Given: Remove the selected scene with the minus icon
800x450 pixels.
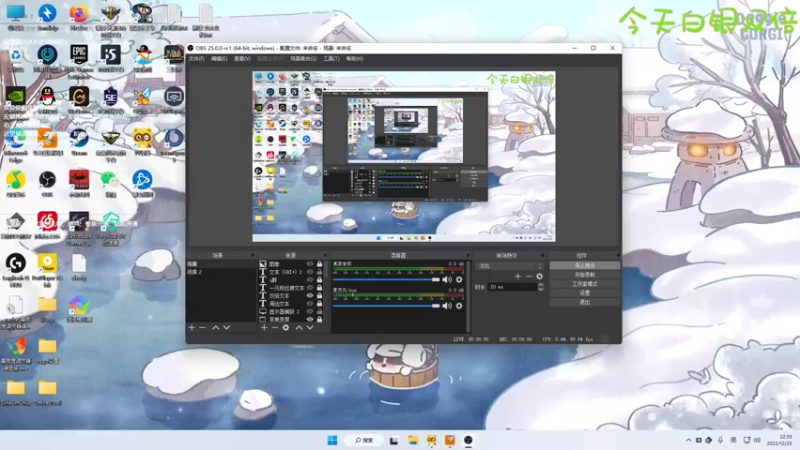Looking at the screenshot, I should (x=203, y=328).
